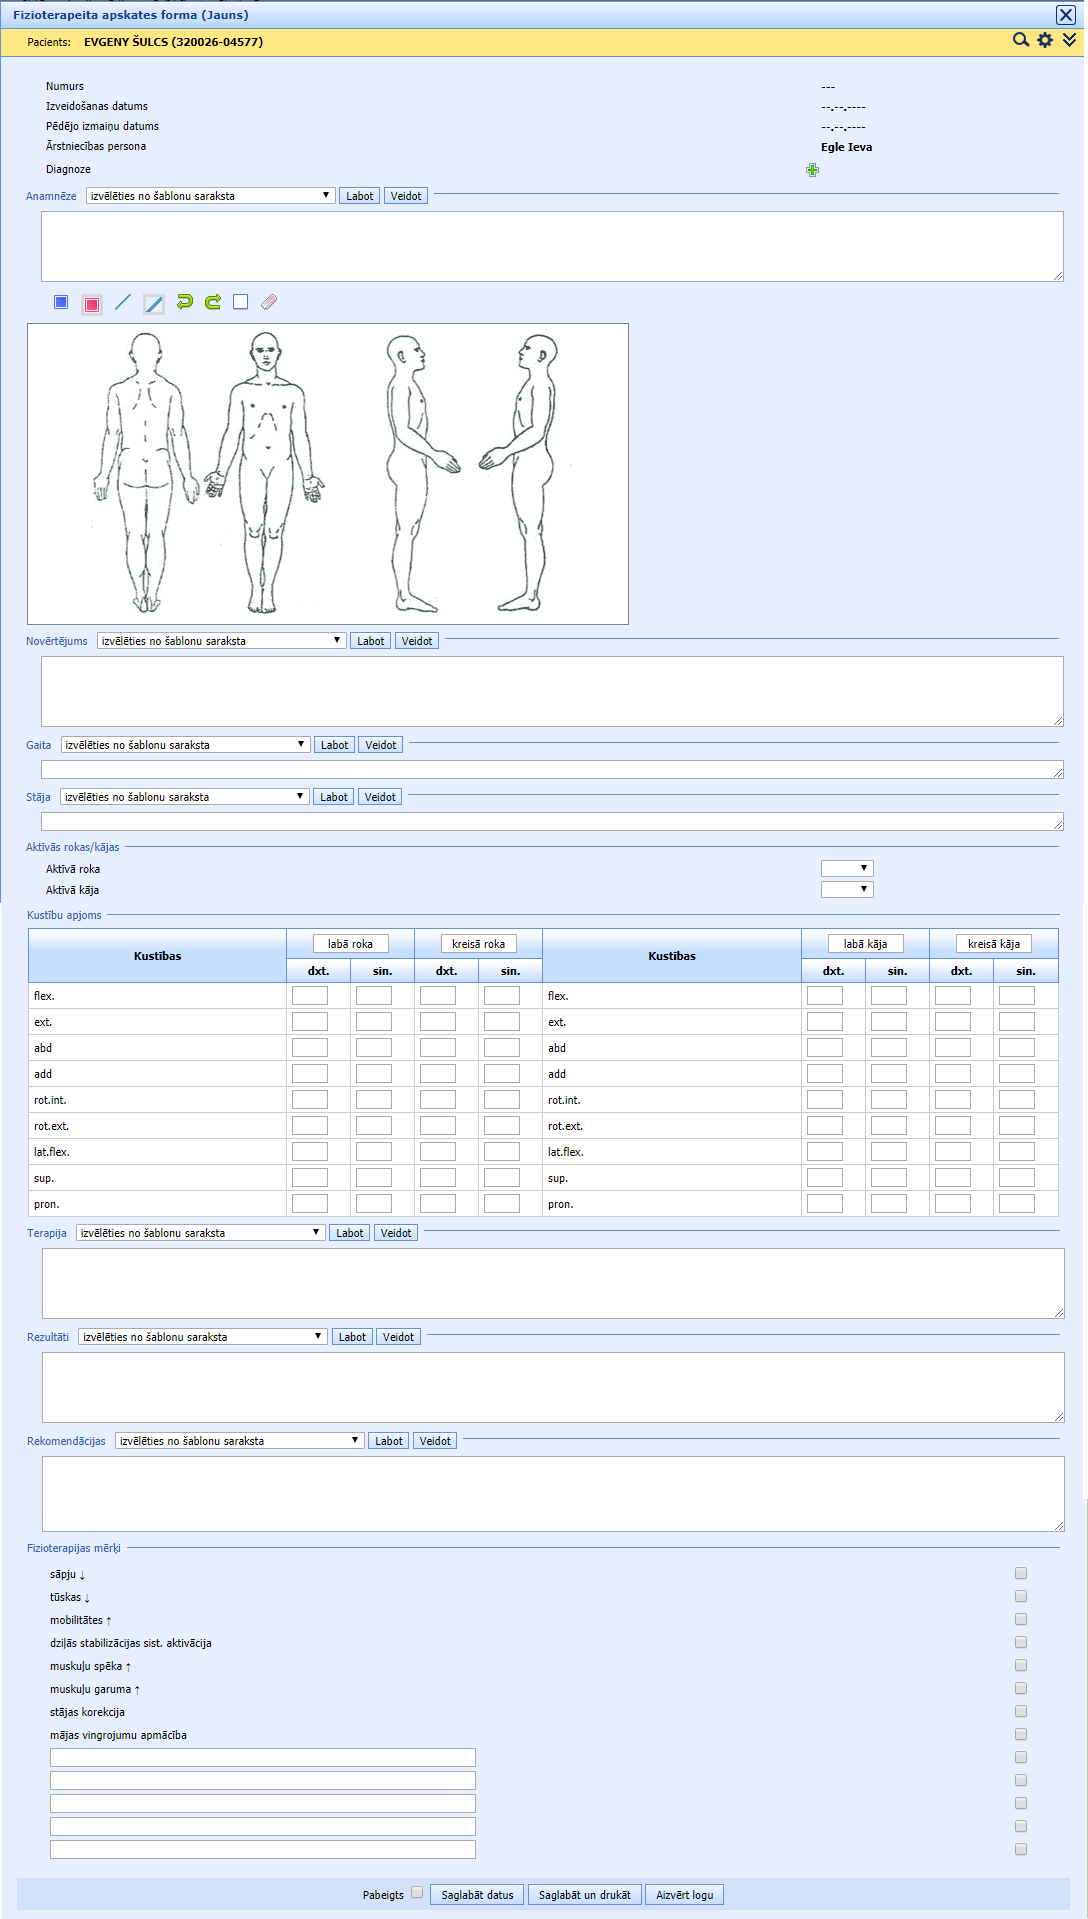Open patient search with the magnifier icon
Screen dimensions: 1088x1919
(1020, 40)
